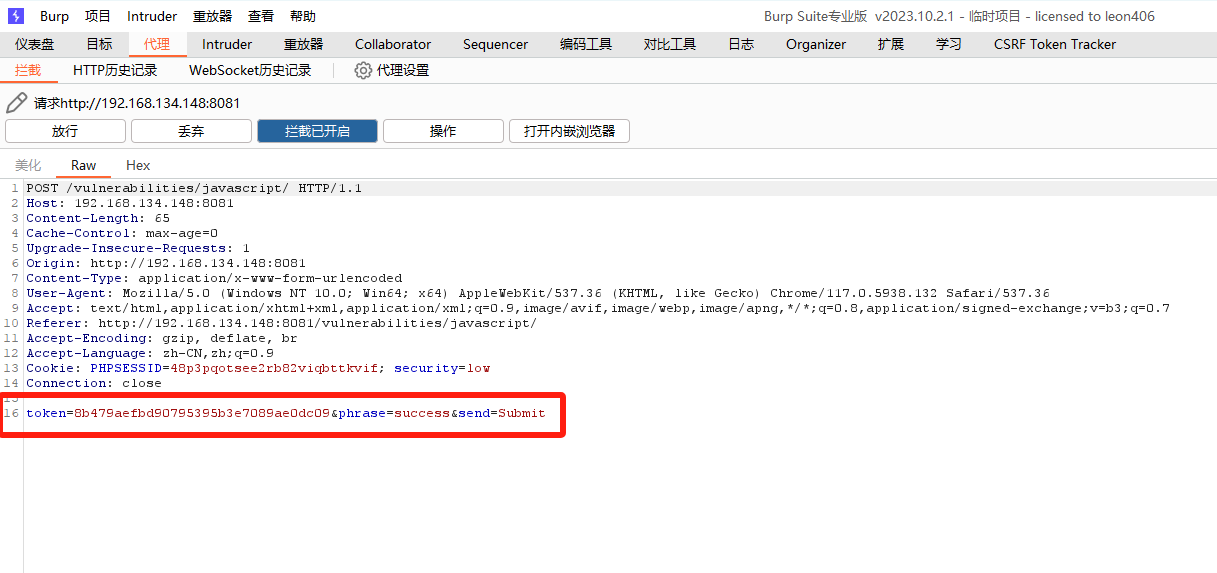Screen dimensions: 1217x573
Task: Open the Burp menu
Action: (x=54, y=16)
